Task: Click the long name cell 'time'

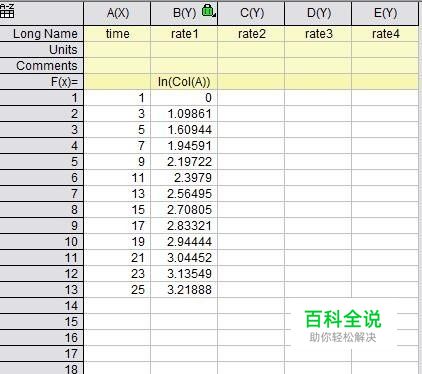Action: (x=117, y=34)
